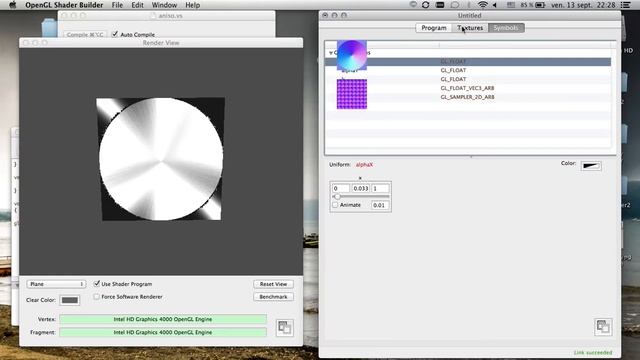Click the Color well in Symbols panel
The image size is (640, 360).
click(591, 165)
